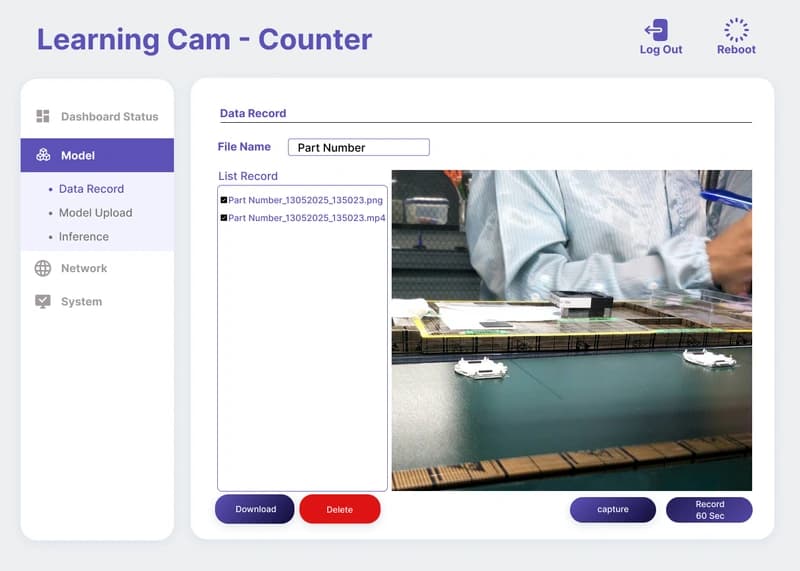Click the Log Out label
800x571 pixels.
click(x=661, y=49)
